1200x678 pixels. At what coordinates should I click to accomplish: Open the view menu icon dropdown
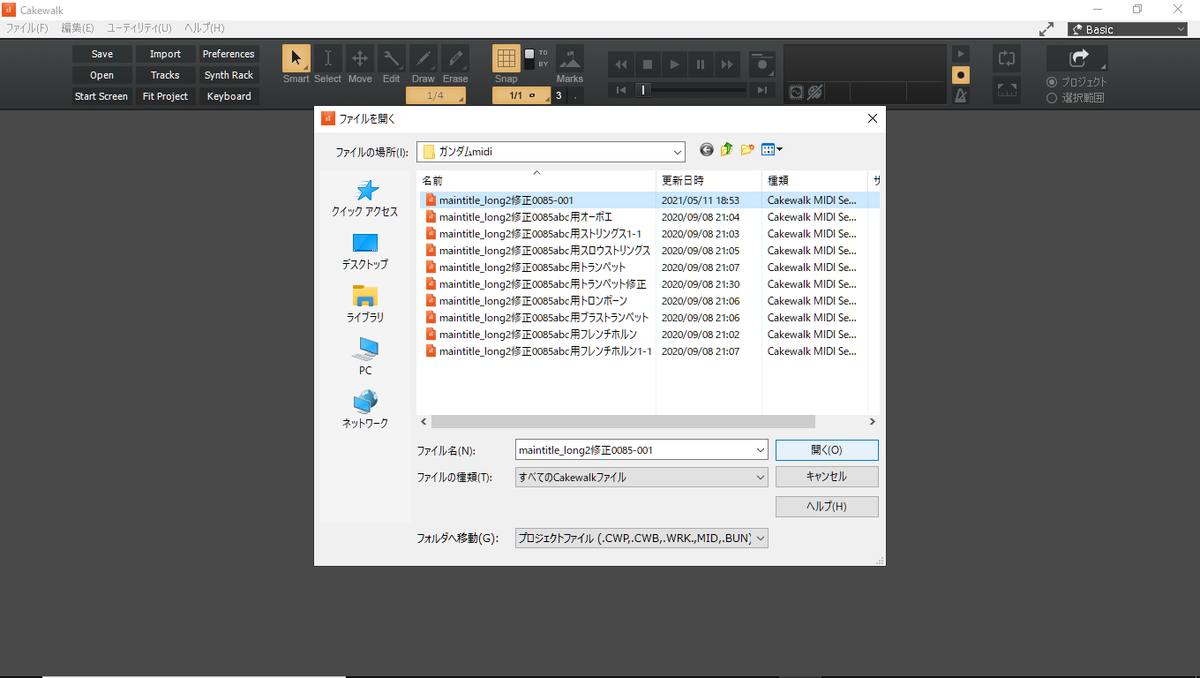(x=772, y=150)
